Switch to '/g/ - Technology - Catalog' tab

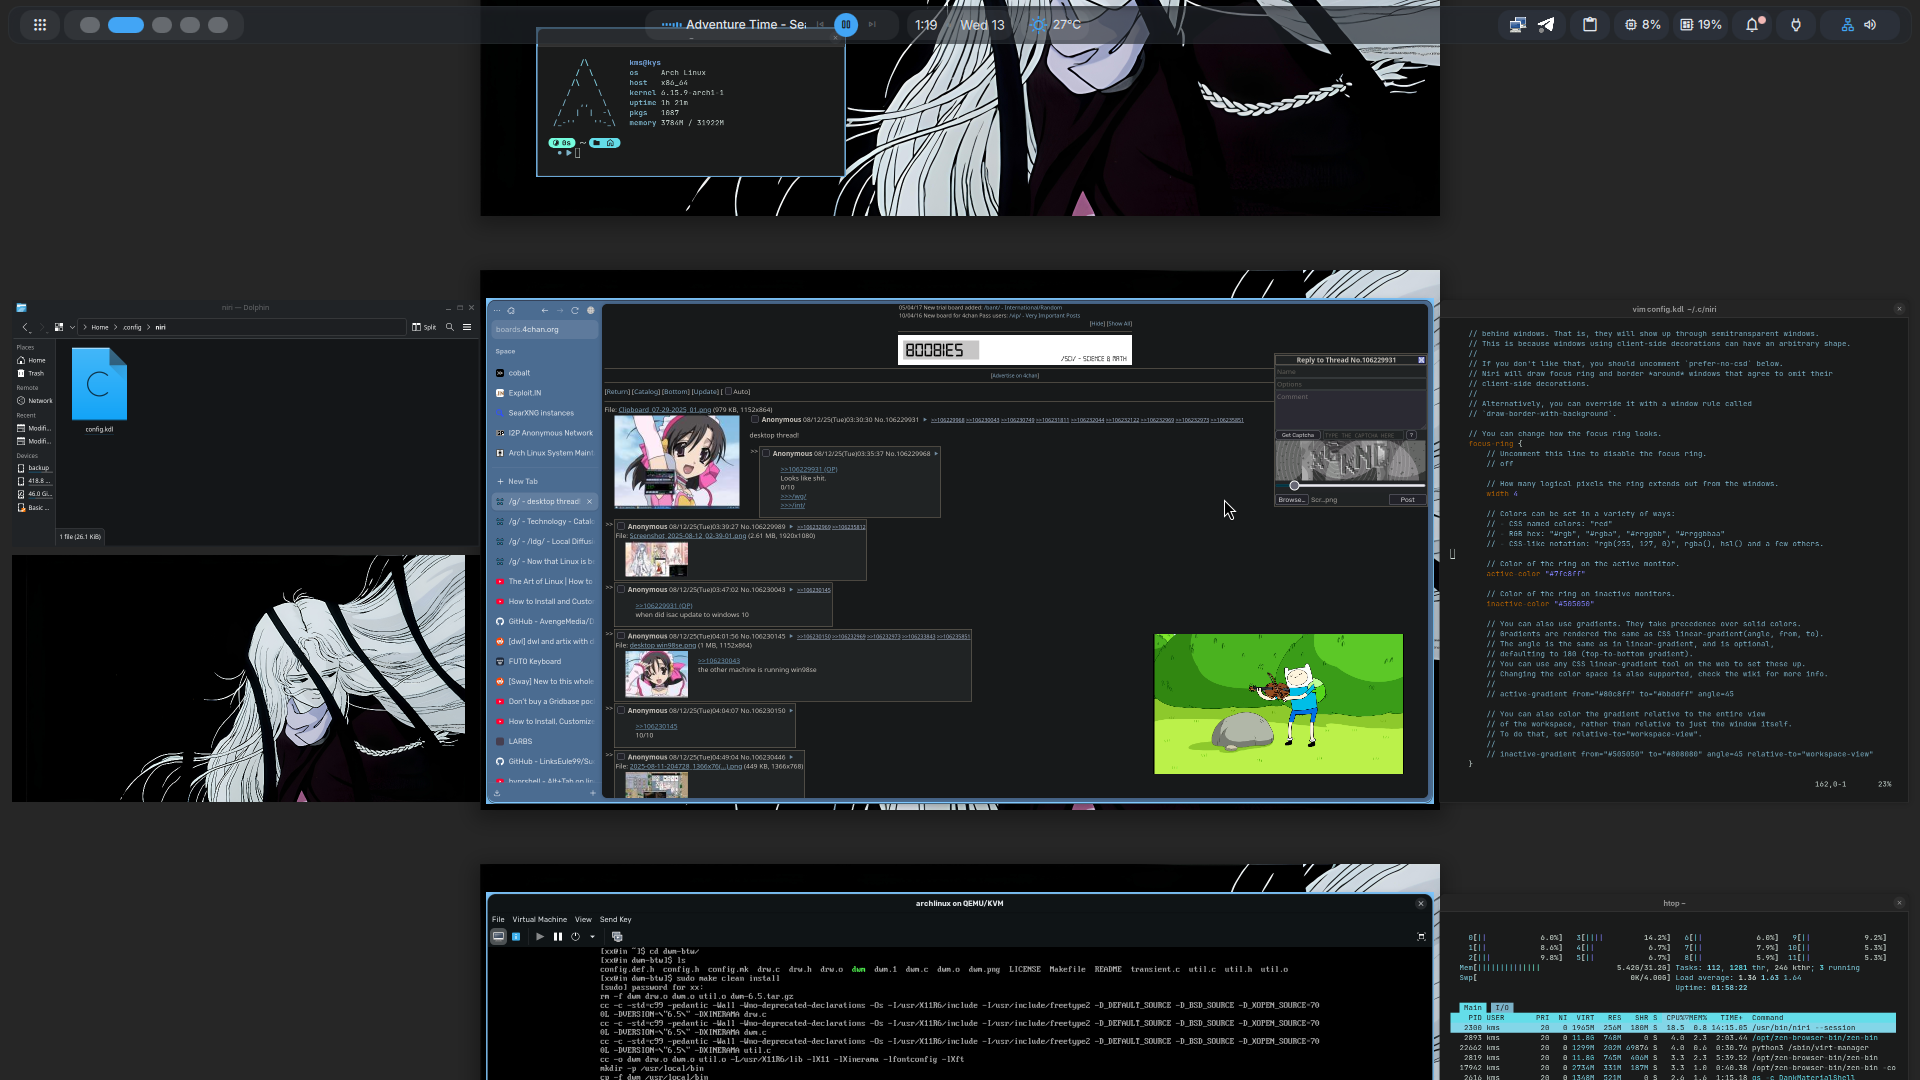(x=545, y=521)
